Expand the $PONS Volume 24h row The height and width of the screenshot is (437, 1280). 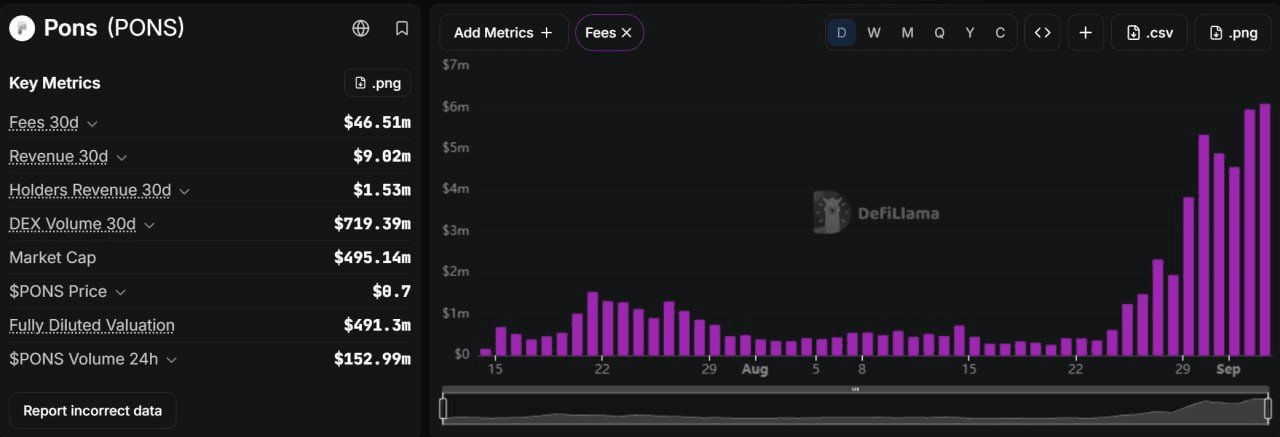pyautogui.click(x=172, y=359)
